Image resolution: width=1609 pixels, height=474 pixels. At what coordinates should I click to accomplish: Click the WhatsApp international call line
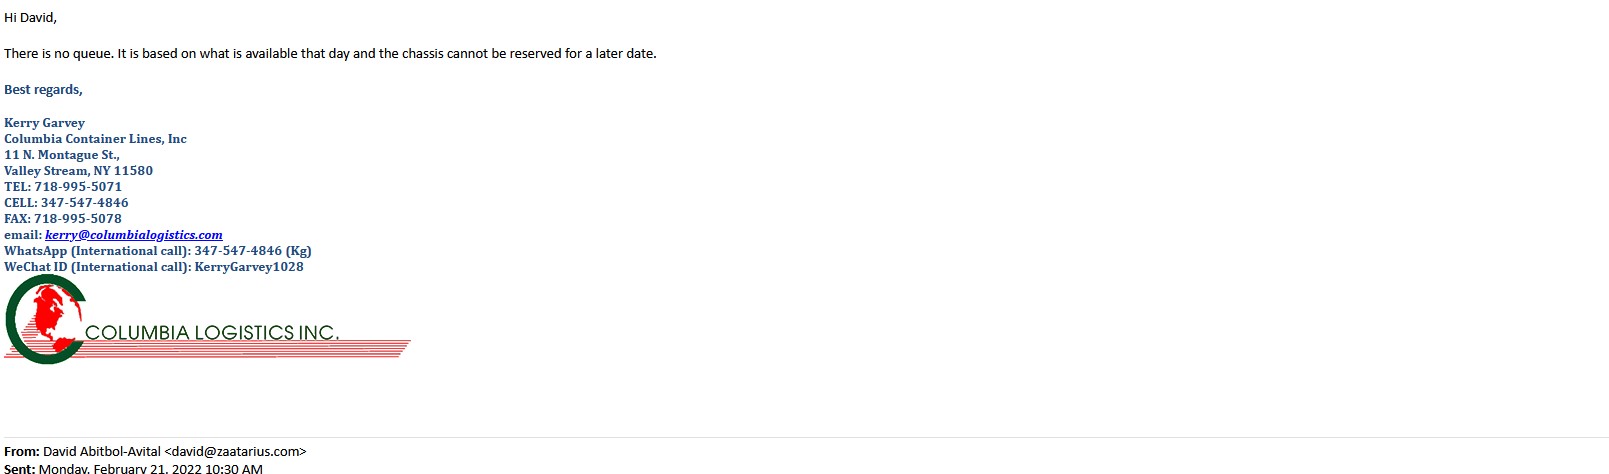click(157, 251)
